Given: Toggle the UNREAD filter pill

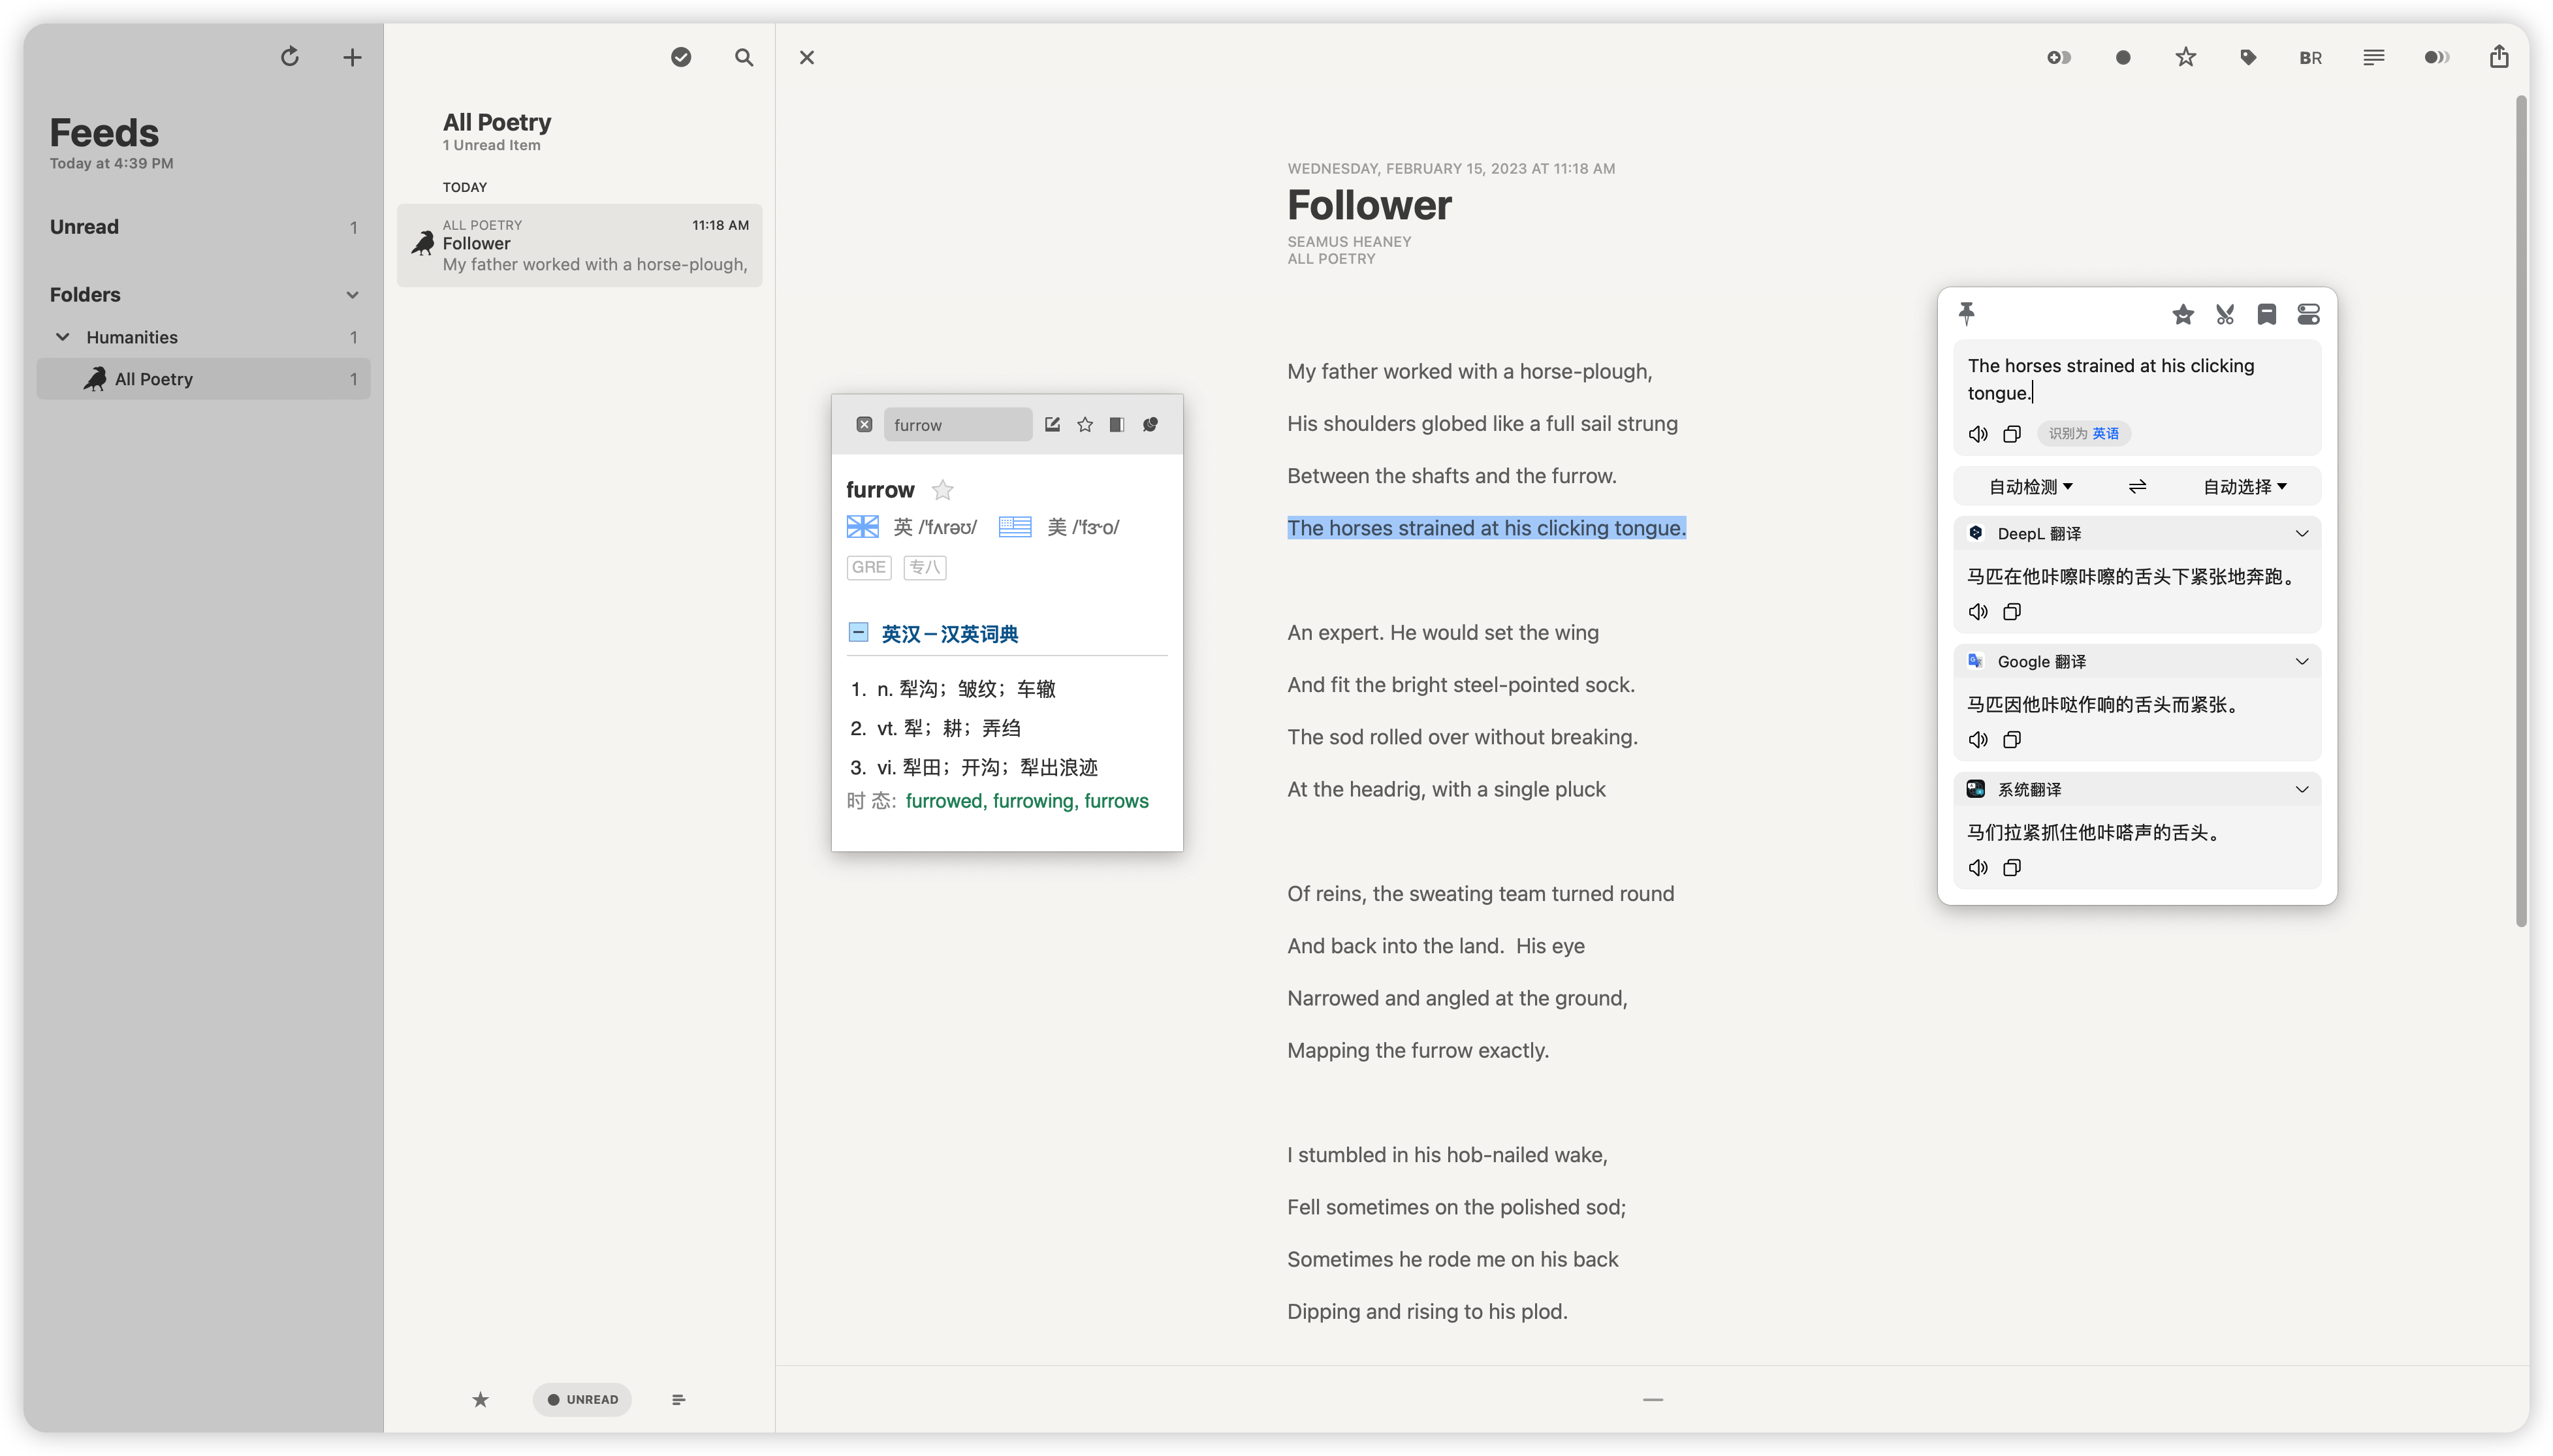Looking at the screenshot, I should click(582, 1399).
